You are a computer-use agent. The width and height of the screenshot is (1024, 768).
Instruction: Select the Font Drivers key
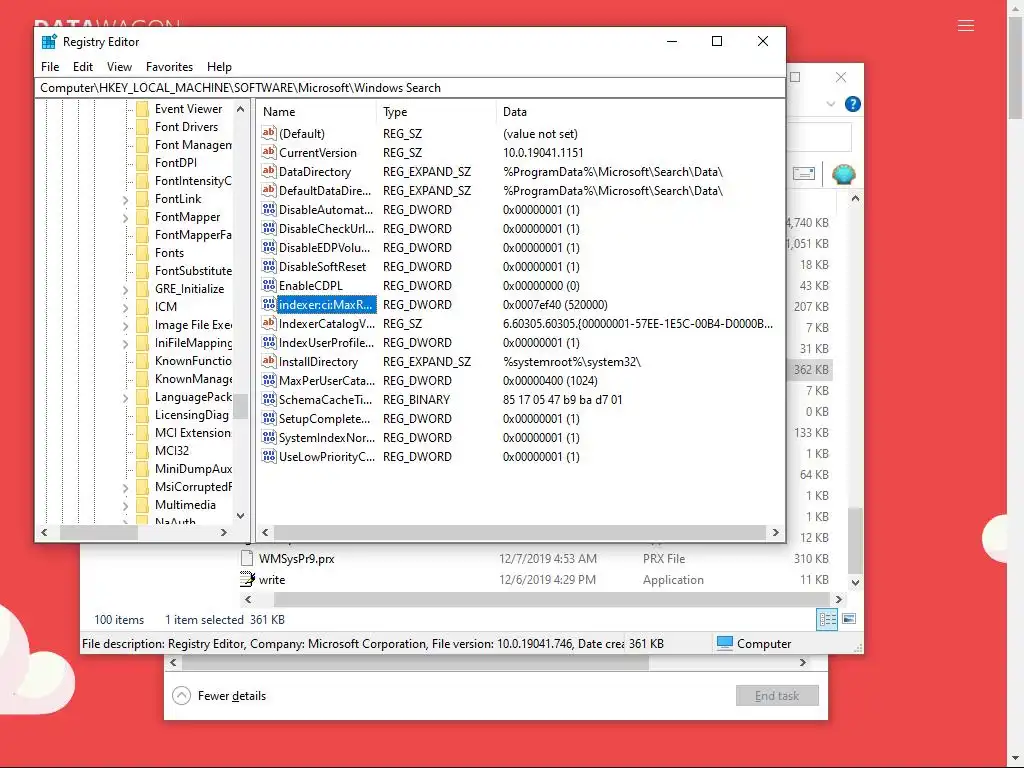point(186,127)
